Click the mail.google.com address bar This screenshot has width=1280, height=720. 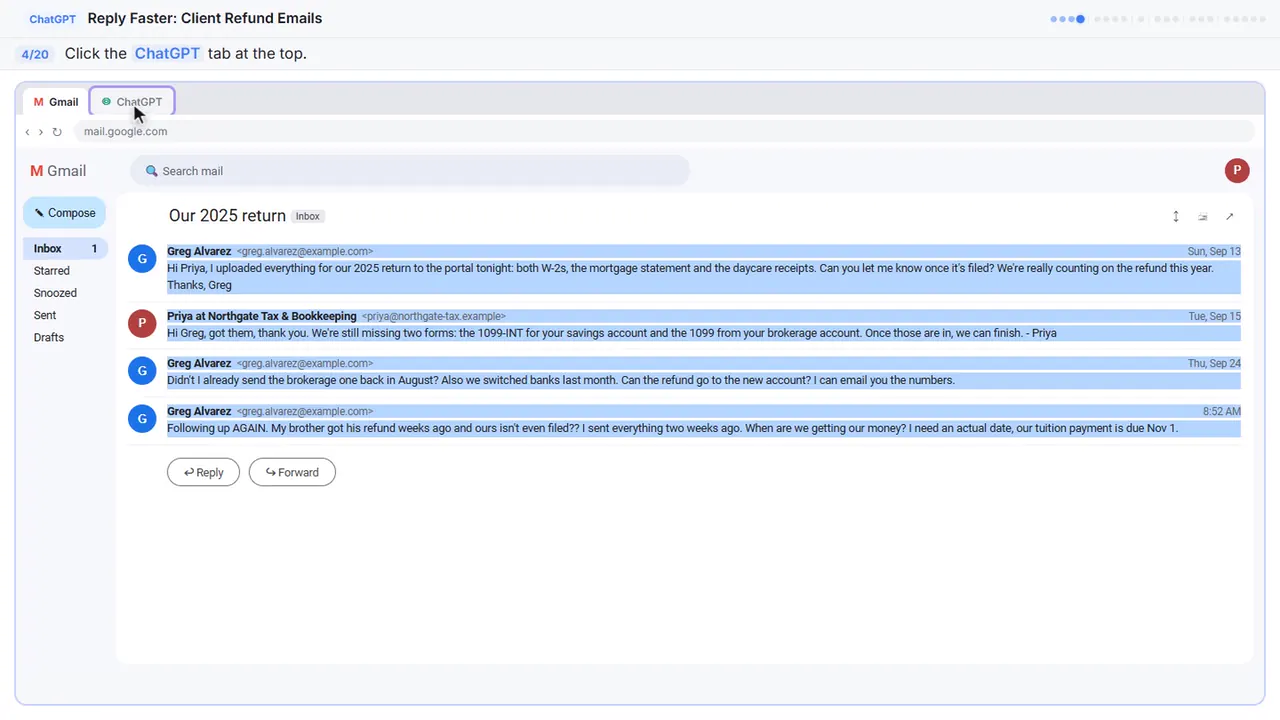[x=664, y=132]
